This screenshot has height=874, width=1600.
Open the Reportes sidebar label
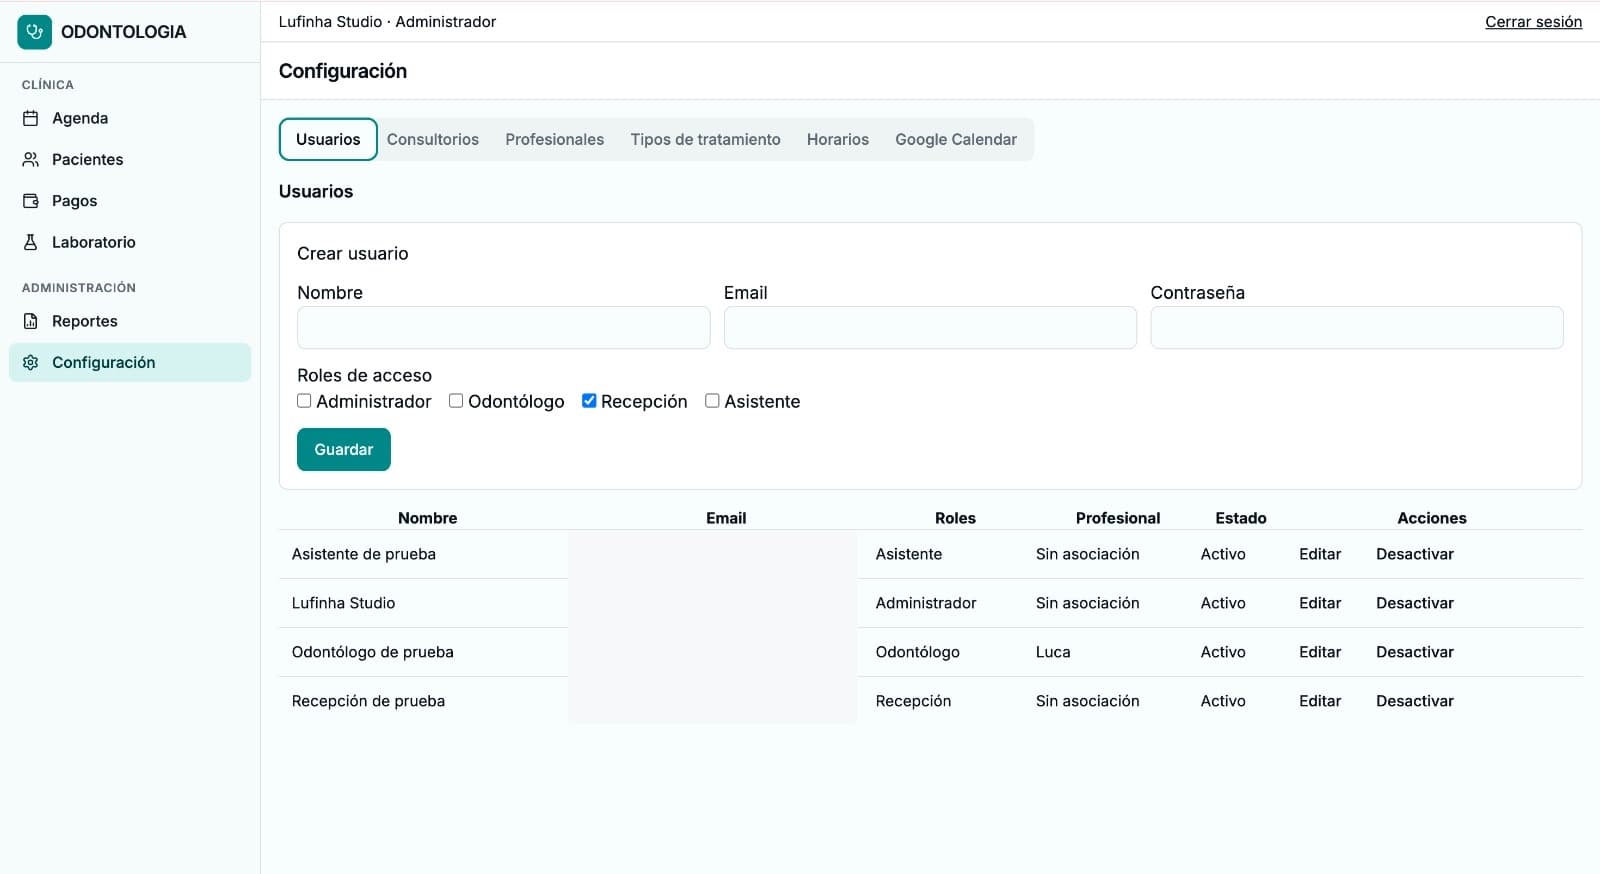85,321
